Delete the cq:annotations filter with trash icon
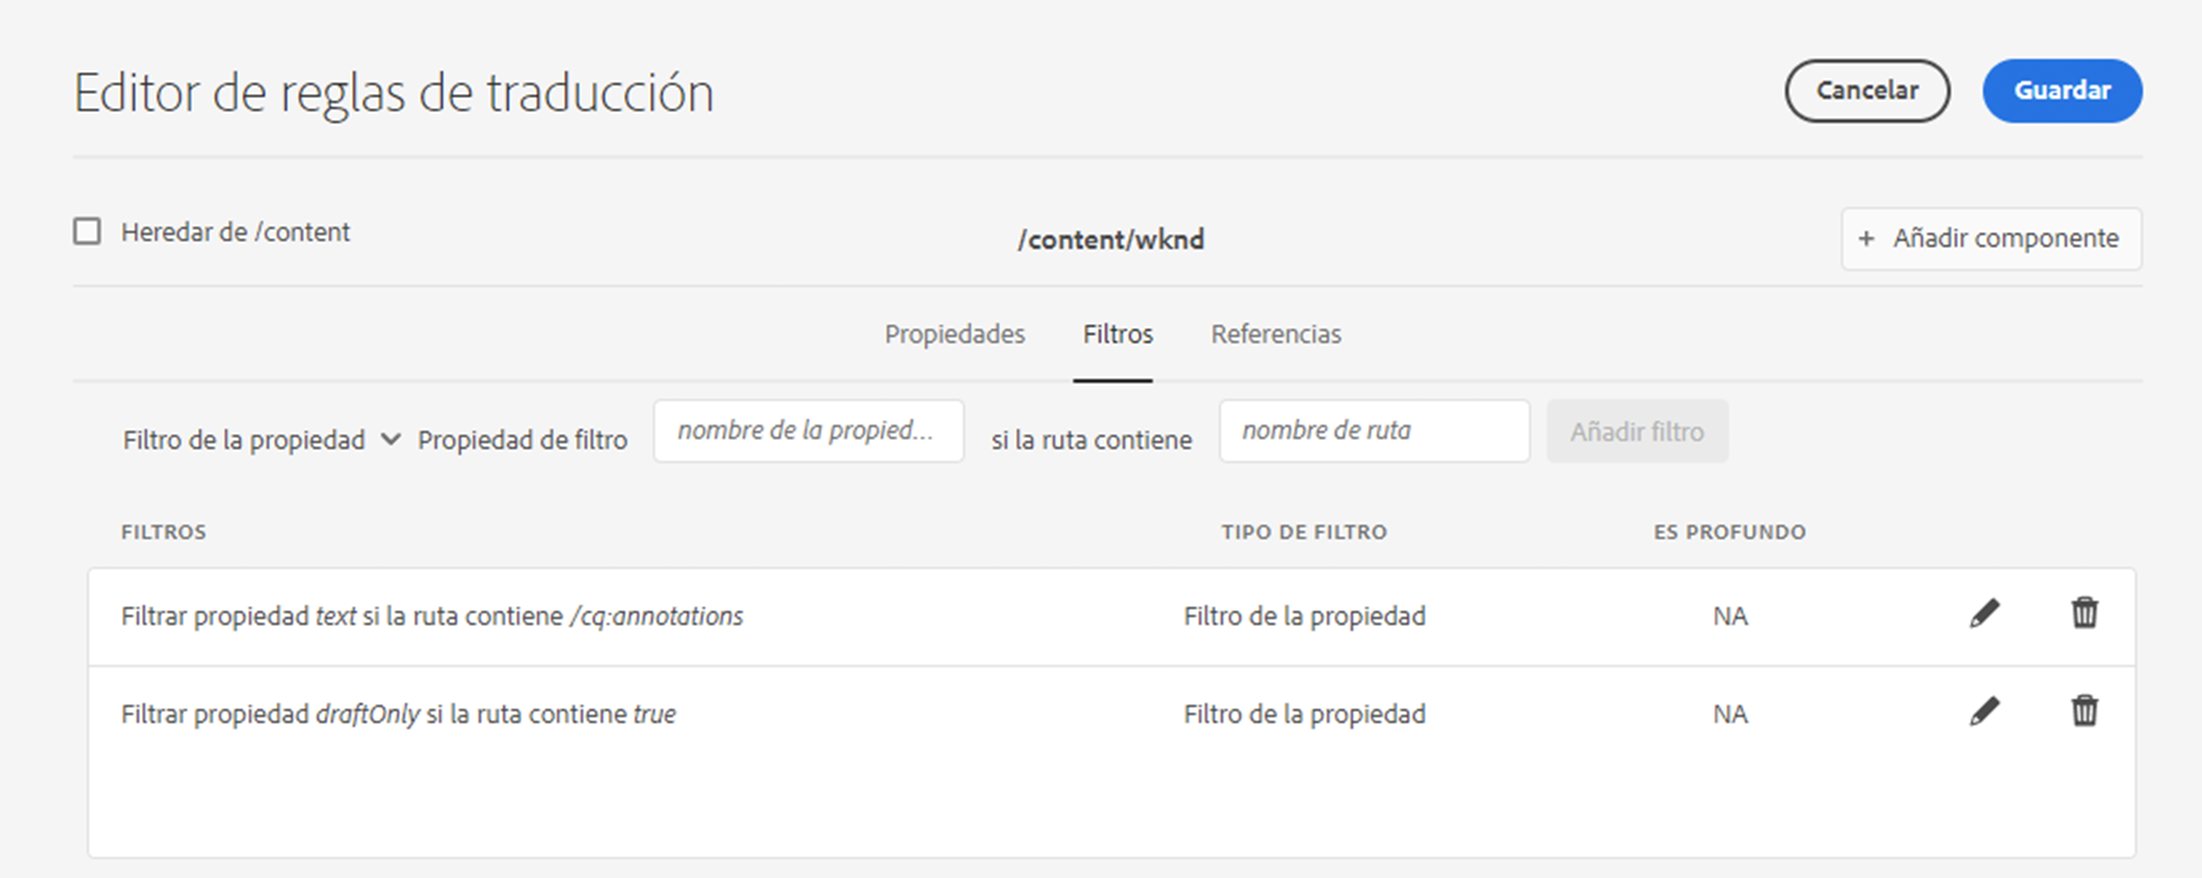The image size is (2202, 878). tap(2084, 613)
